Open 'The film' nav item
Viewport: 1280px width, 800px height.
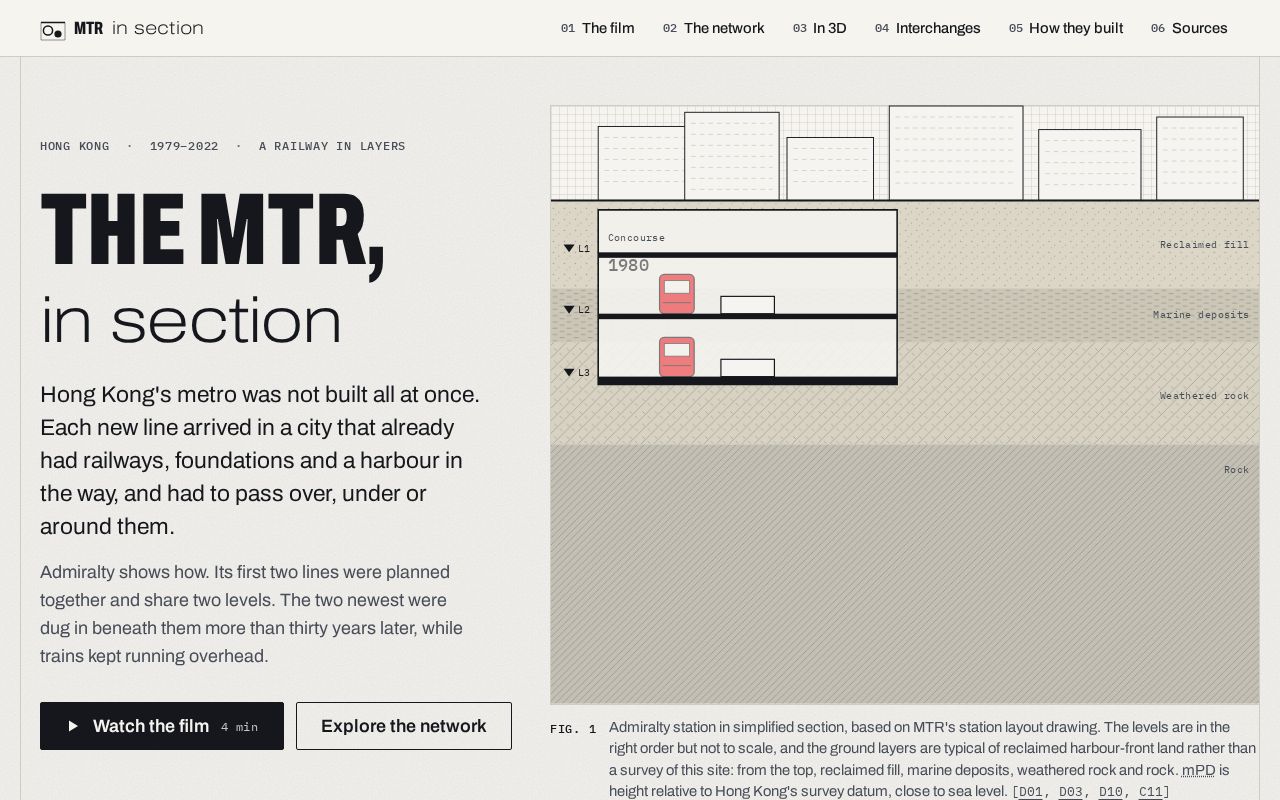coord(598,28)
